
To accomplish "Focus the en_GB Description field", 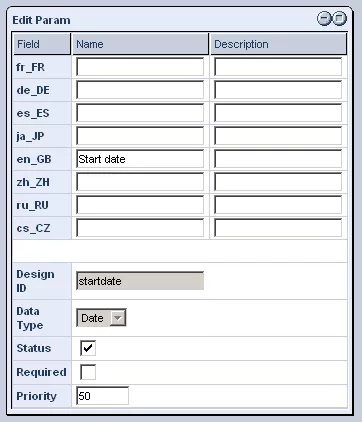I will 278,159.
